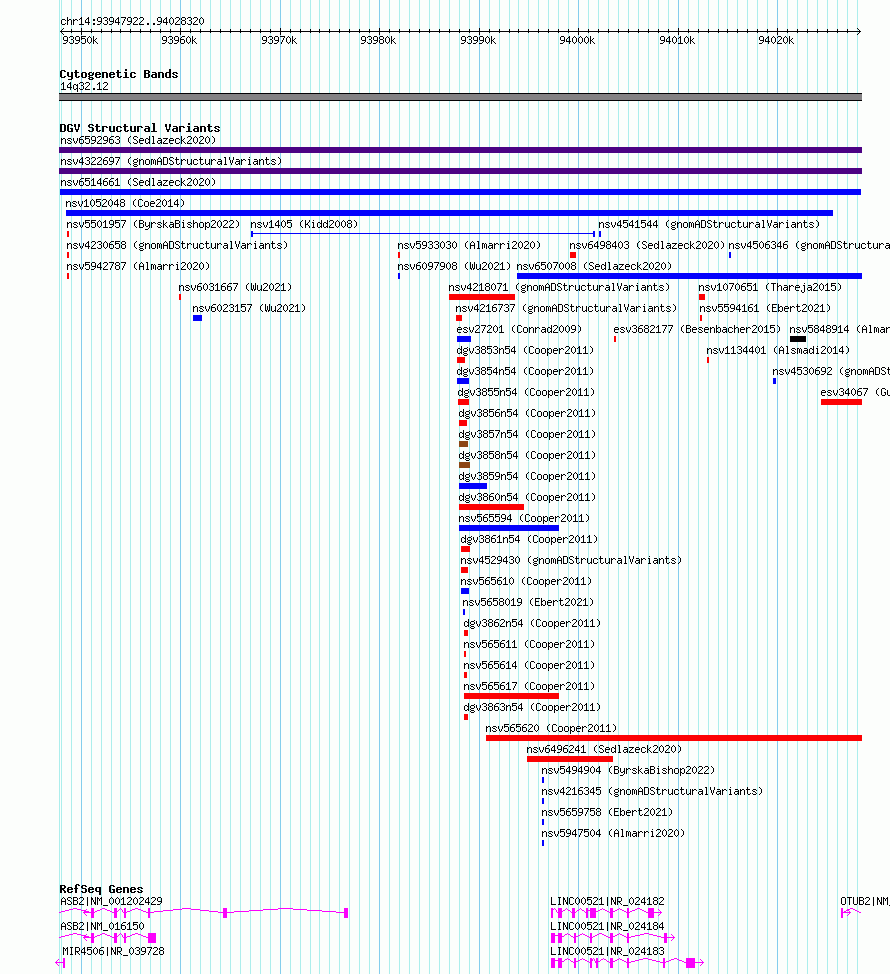Viewport: 890px width, 974px height.
Task: Click the red bar below nsv4218071
Action: click(x=482, y=297)
